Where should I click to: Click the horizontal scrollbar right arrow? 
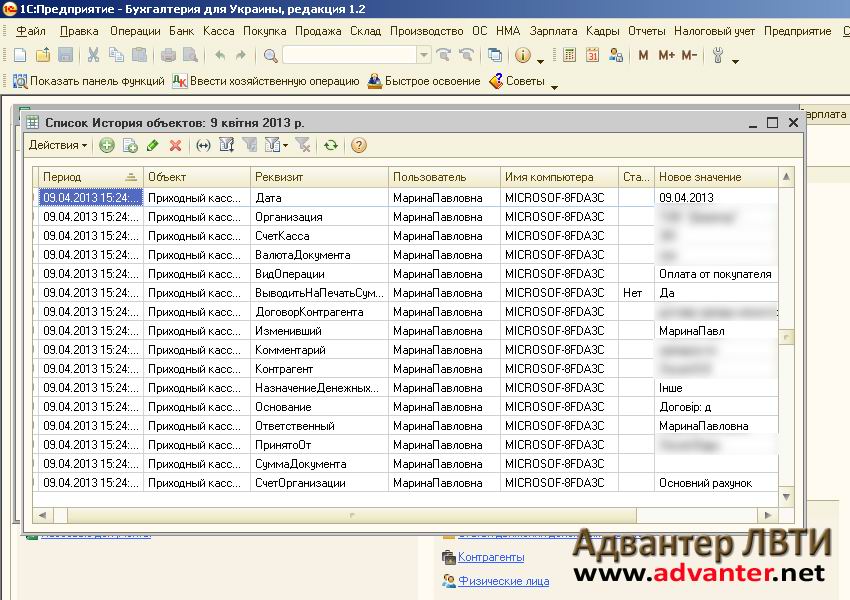pyautogui.click(x=768, y=515)
